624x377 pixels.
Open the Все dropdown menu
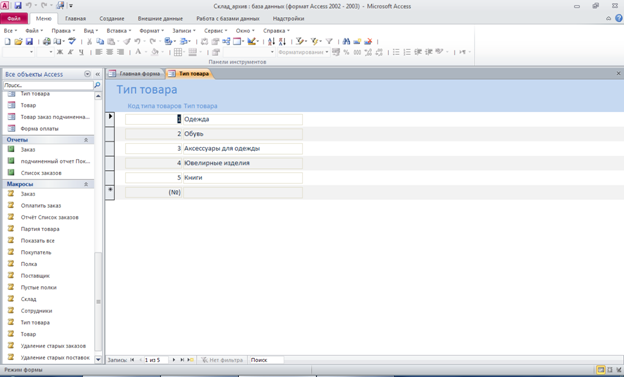(10, 31)
